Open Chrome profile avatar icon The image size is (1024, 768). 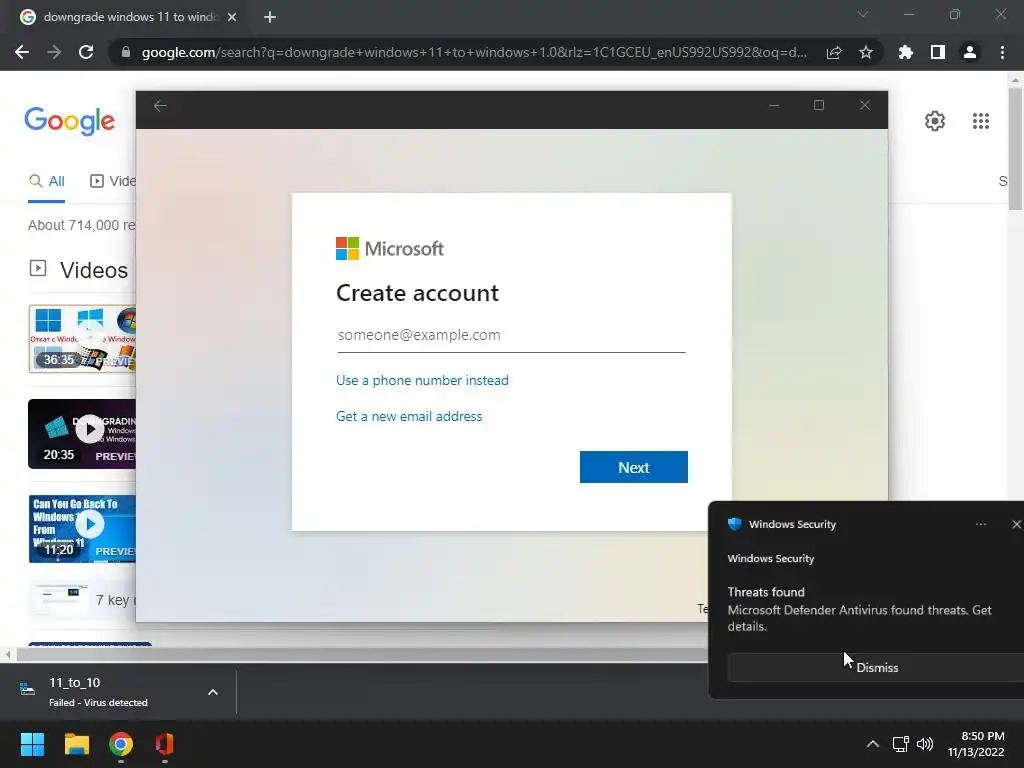coord(970,52)
